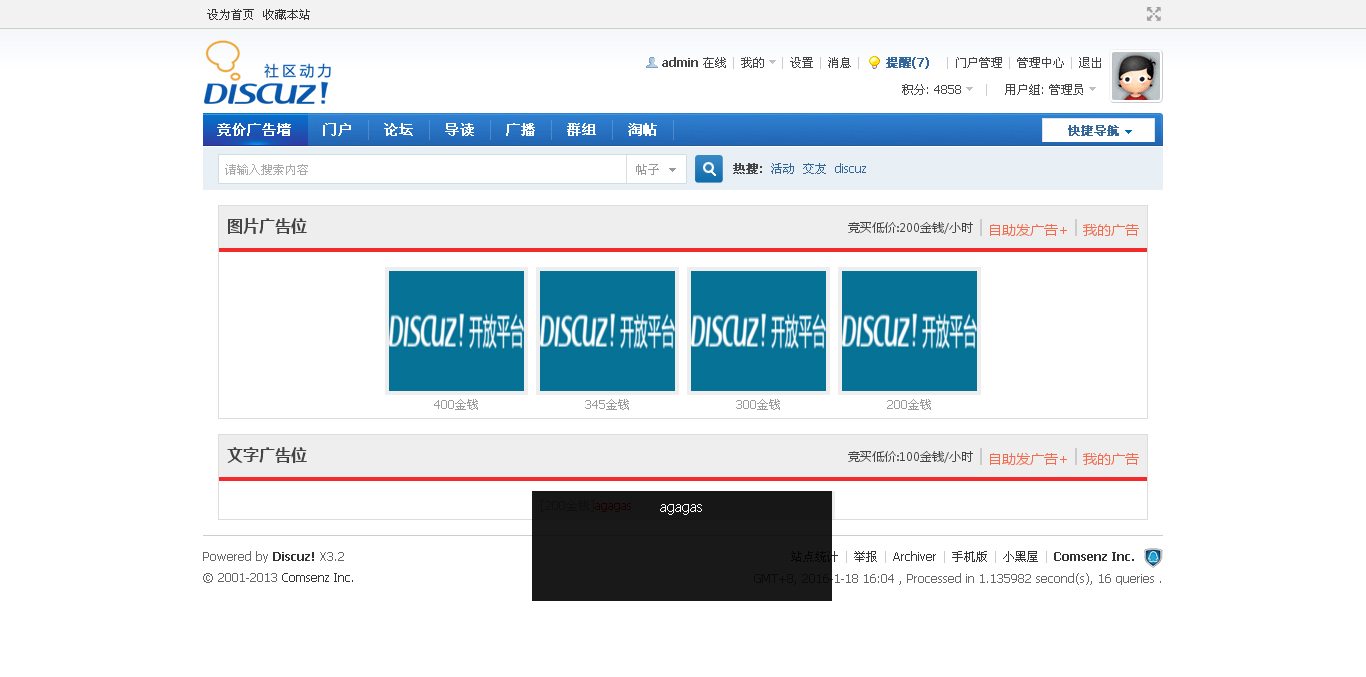Open 门户管理 link
1366x677 pixels.
click(978, 62)
